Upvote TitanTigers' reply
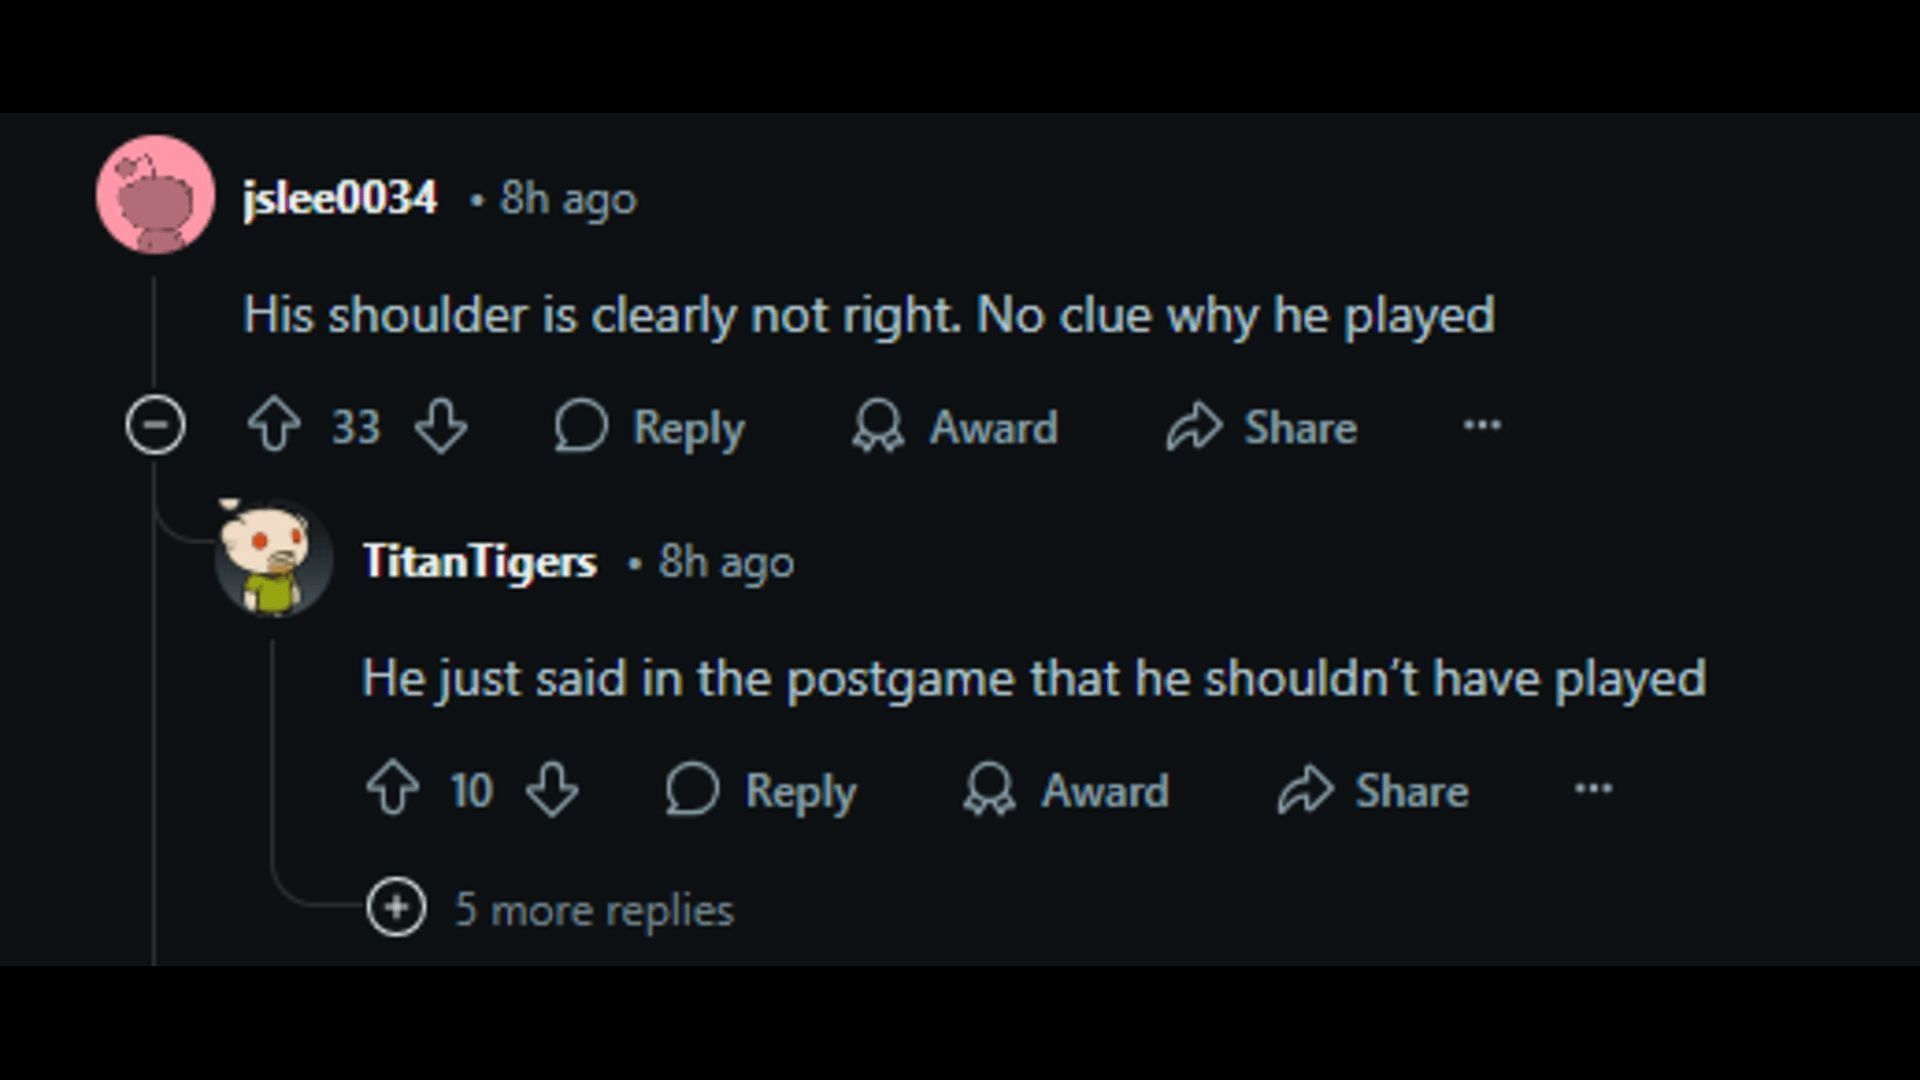1920x1080 pixels. click(392, 789)
